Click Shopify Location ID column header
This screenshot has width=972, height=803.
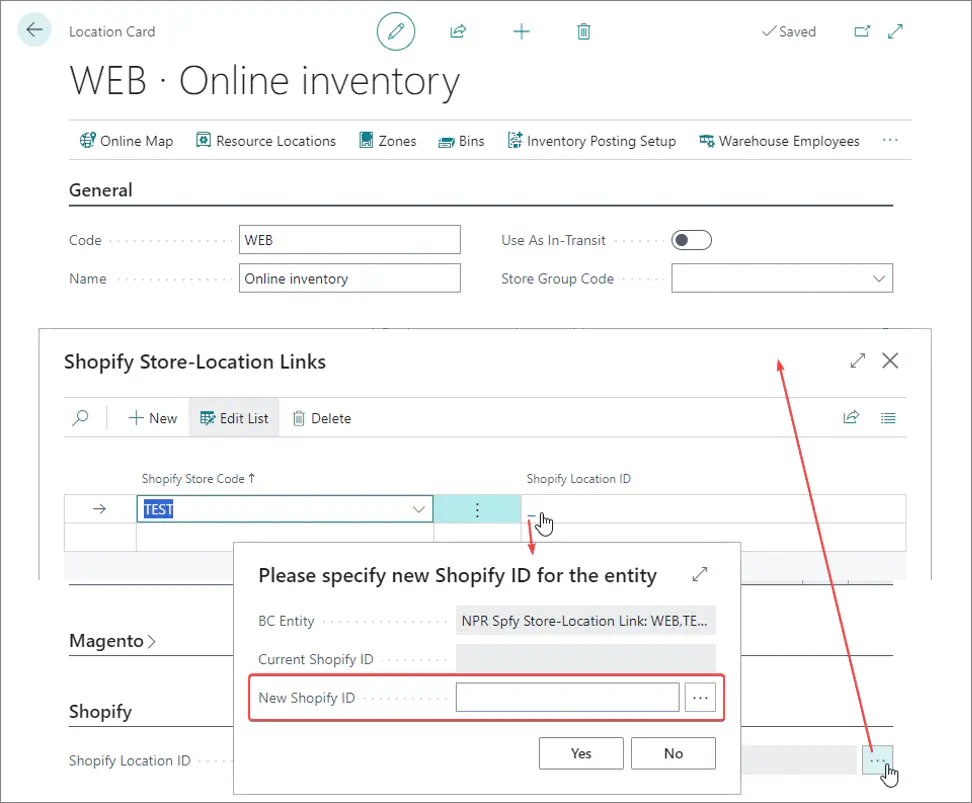pyautogui.click(x=578, y=478)
